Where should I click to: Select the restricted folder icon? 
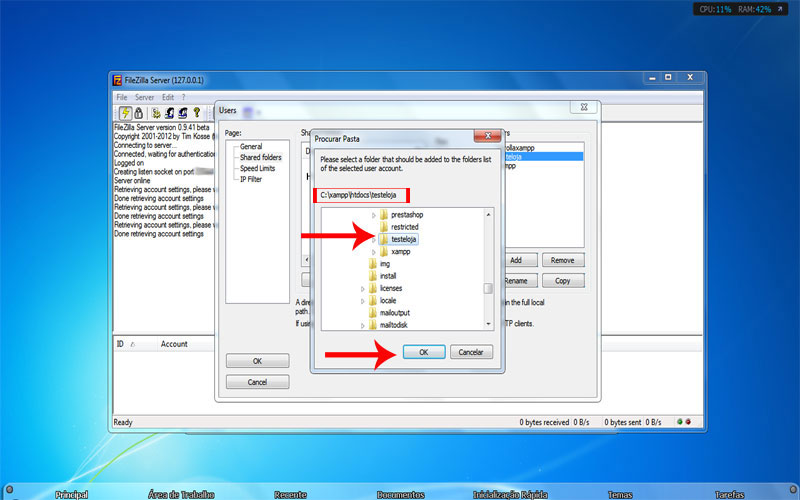coord(384,227)
